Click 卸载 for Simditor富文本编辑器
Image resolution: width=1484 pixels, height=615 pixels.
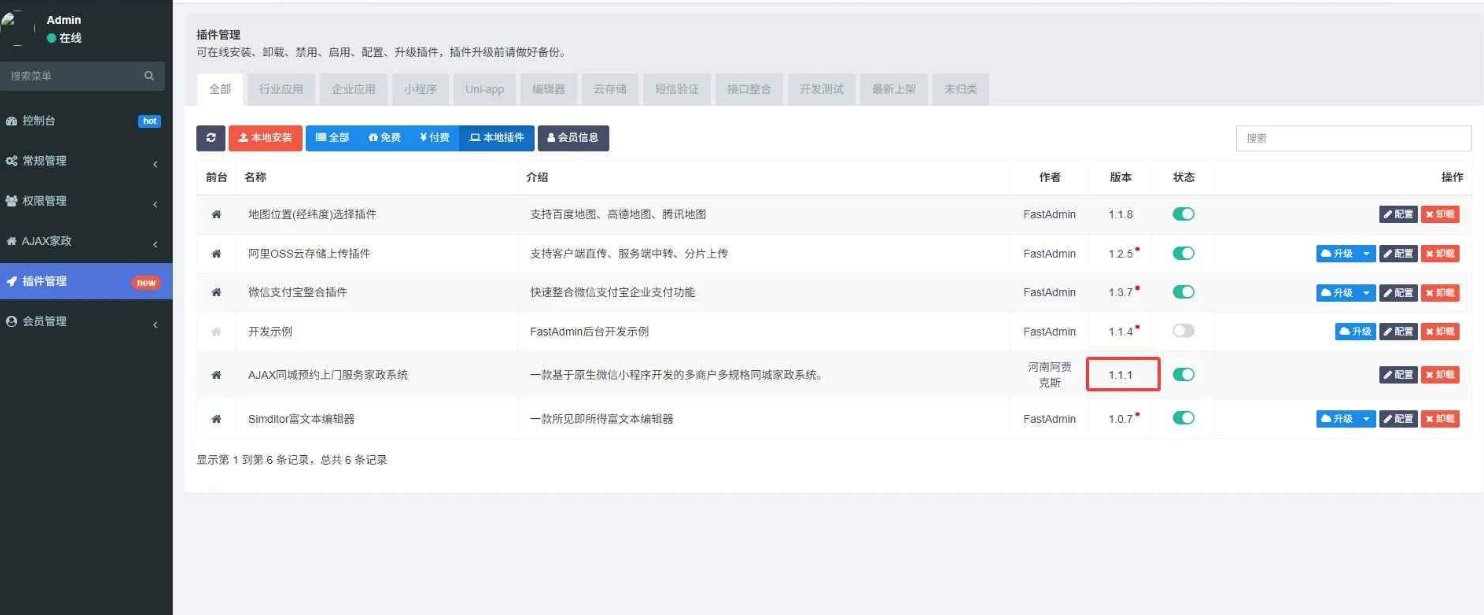1440,419
